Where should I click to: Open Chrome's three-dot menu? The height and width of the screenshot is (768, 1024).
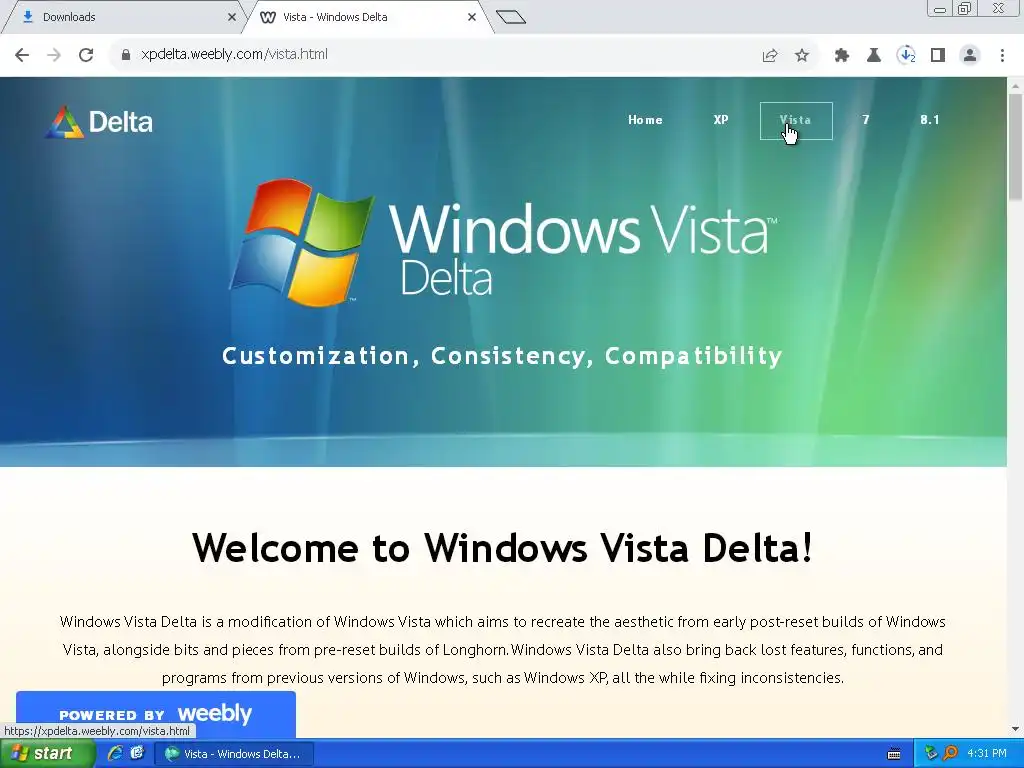[1002, 56]
